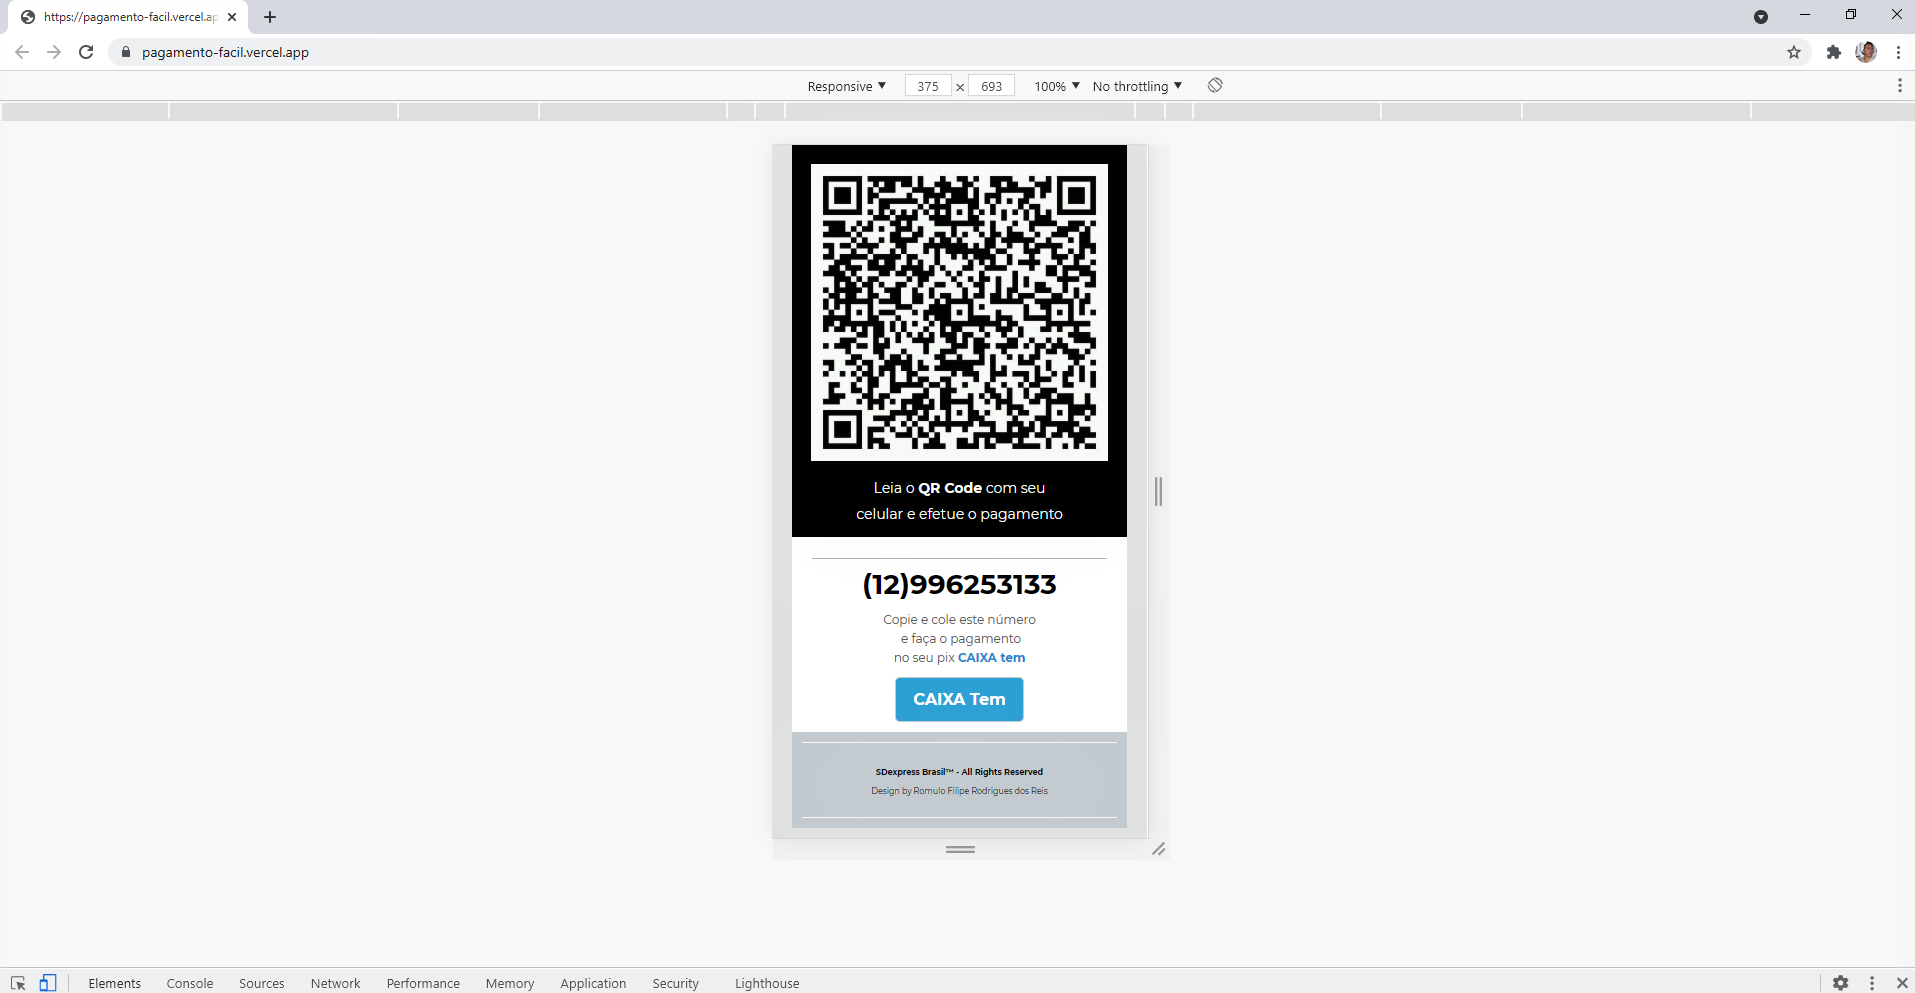Click the CAIXA Tem button

pos(959,699)
